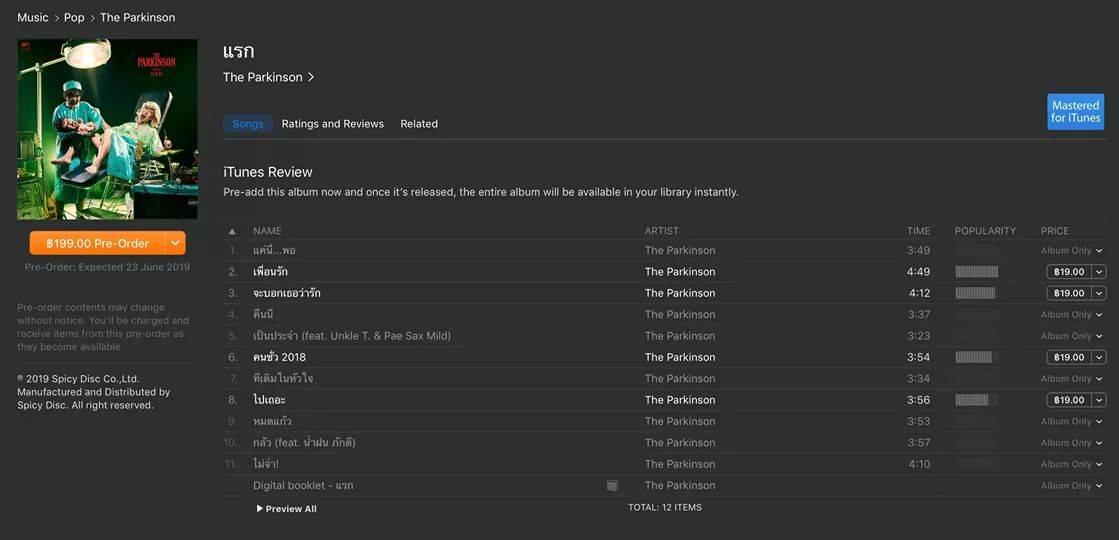Open the Related tab

click(x=419, y=123)
